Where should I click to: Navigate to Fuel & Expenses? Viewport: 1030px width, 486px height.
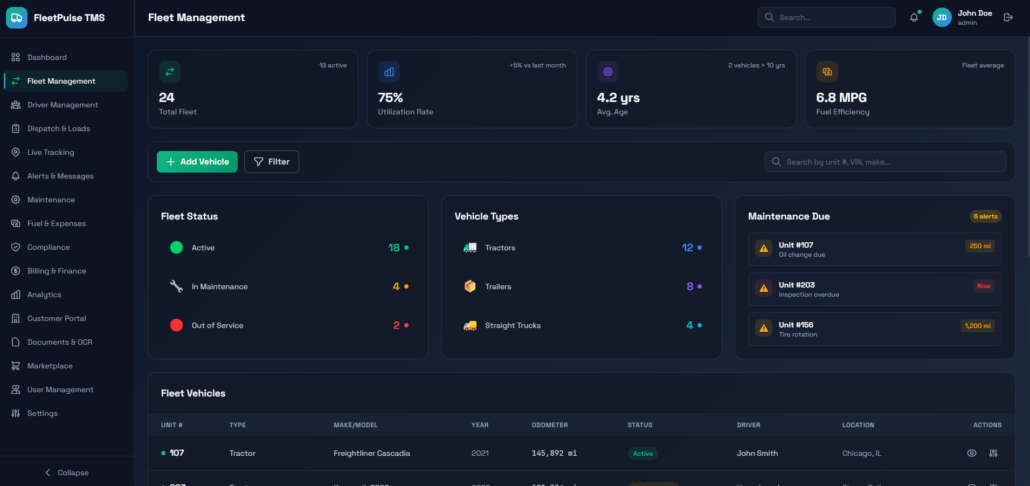pyautogui.click(x=56, y=223)
